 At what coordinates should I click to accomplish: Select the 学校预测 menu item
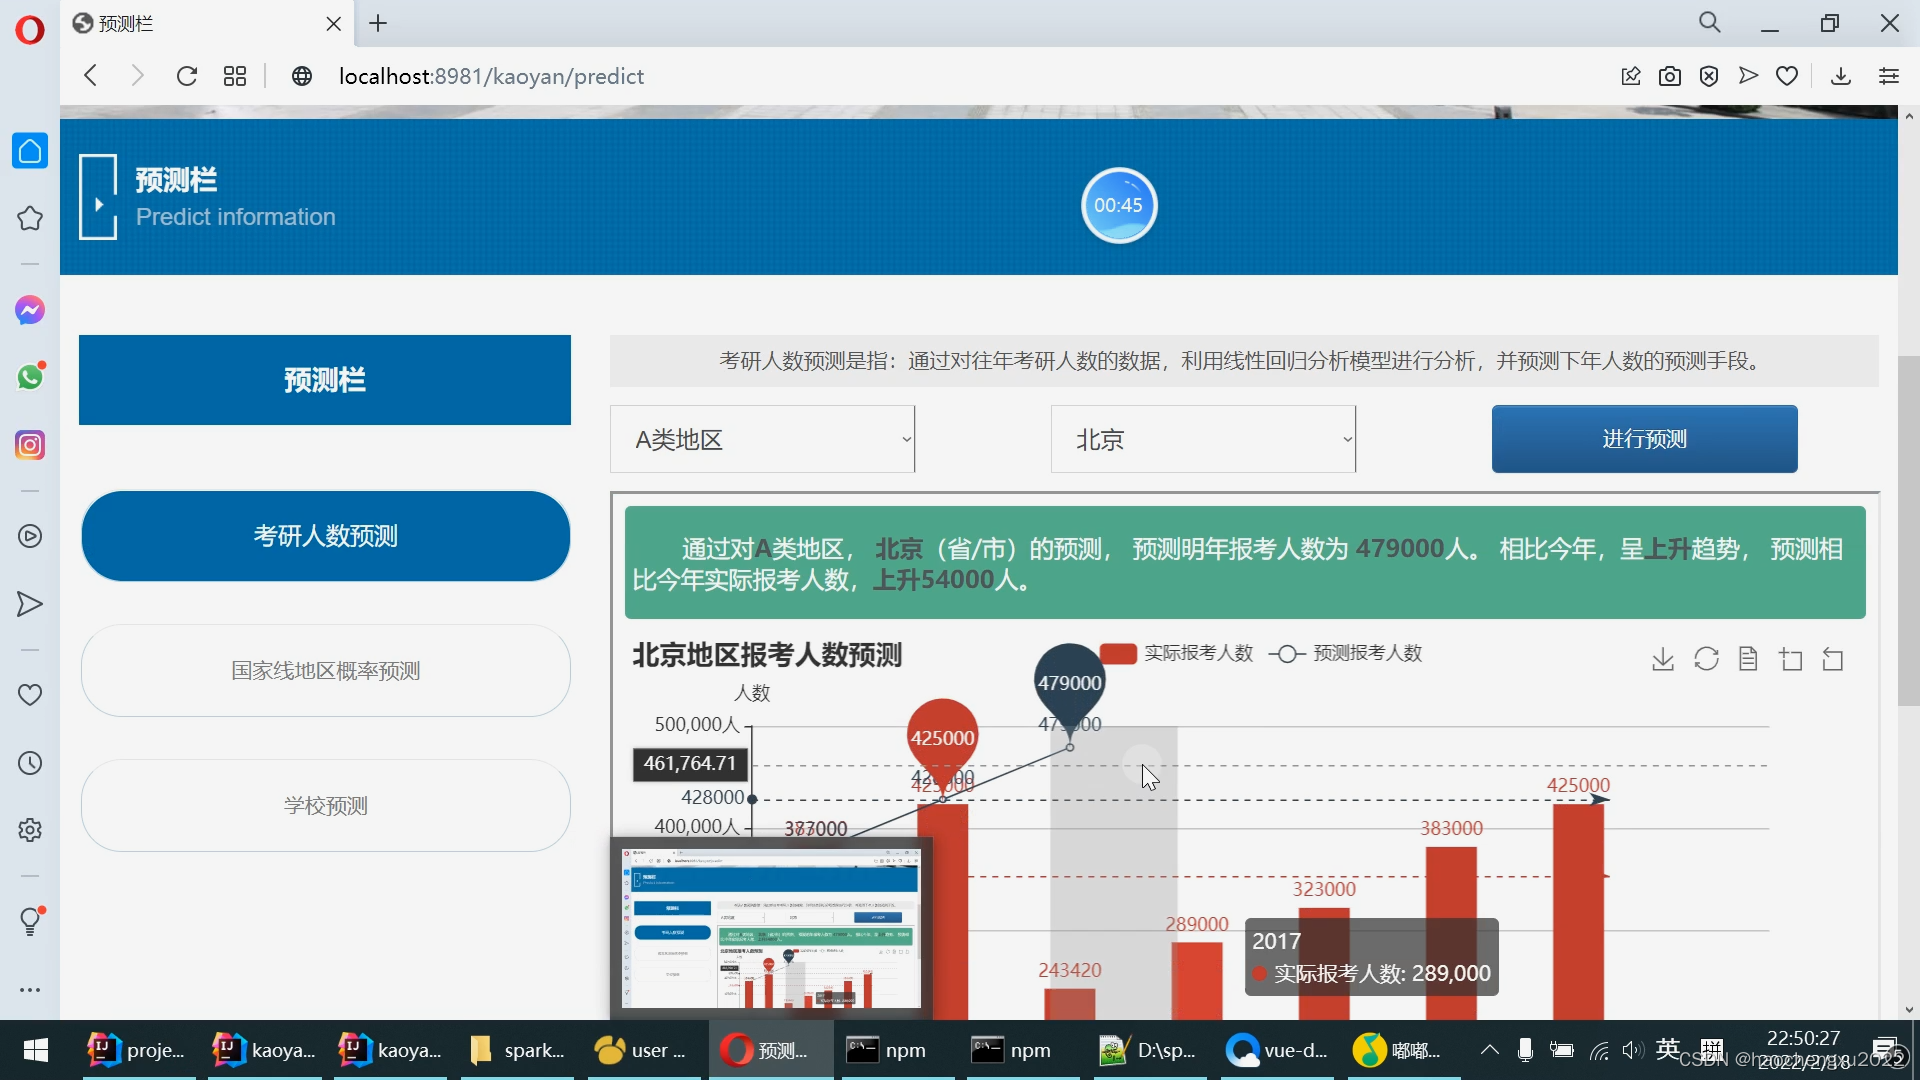click(x=325, y=806)
